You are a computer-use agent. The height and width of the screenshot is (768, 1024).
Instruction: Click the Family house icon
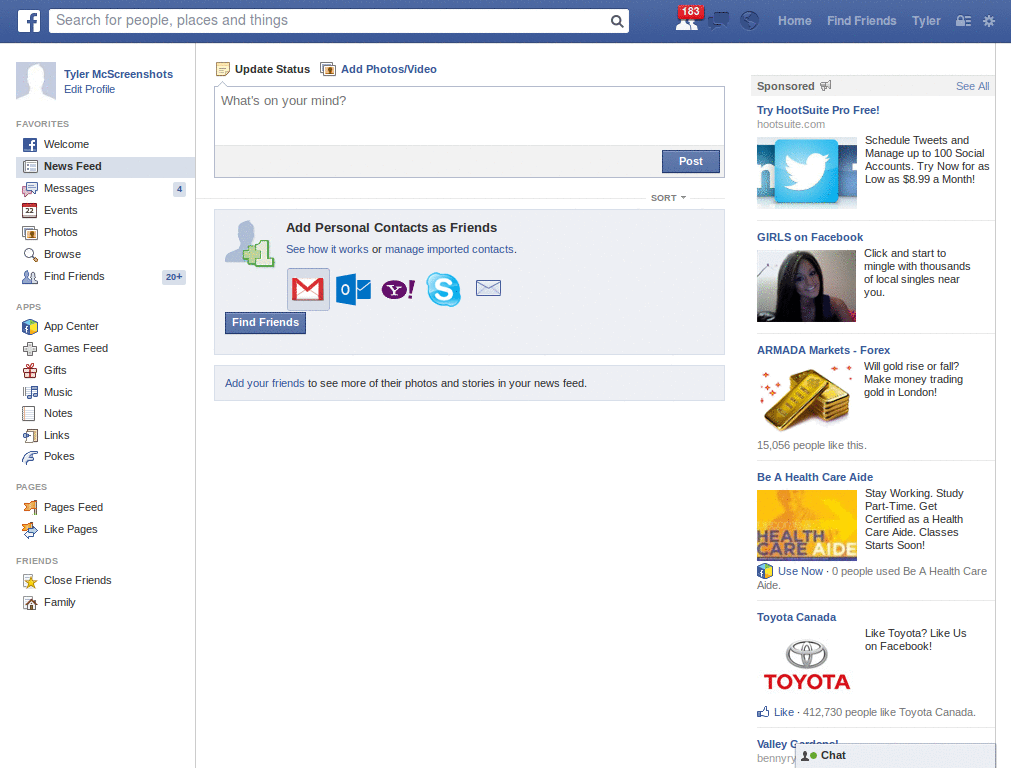tap(30, 603)
